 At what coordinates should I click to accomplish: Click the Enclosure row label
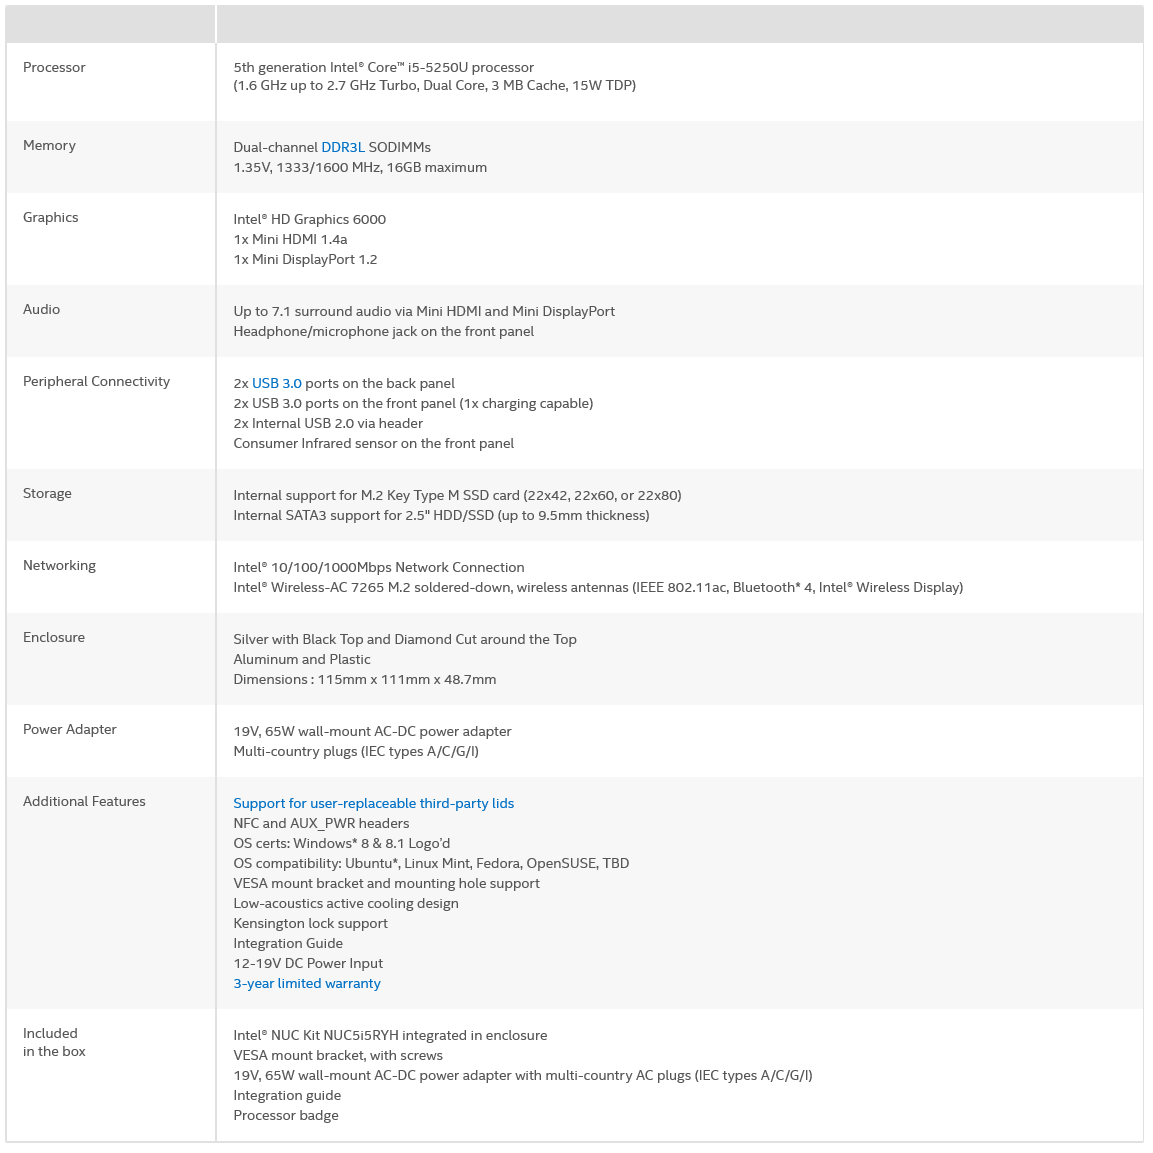(54, 637)
